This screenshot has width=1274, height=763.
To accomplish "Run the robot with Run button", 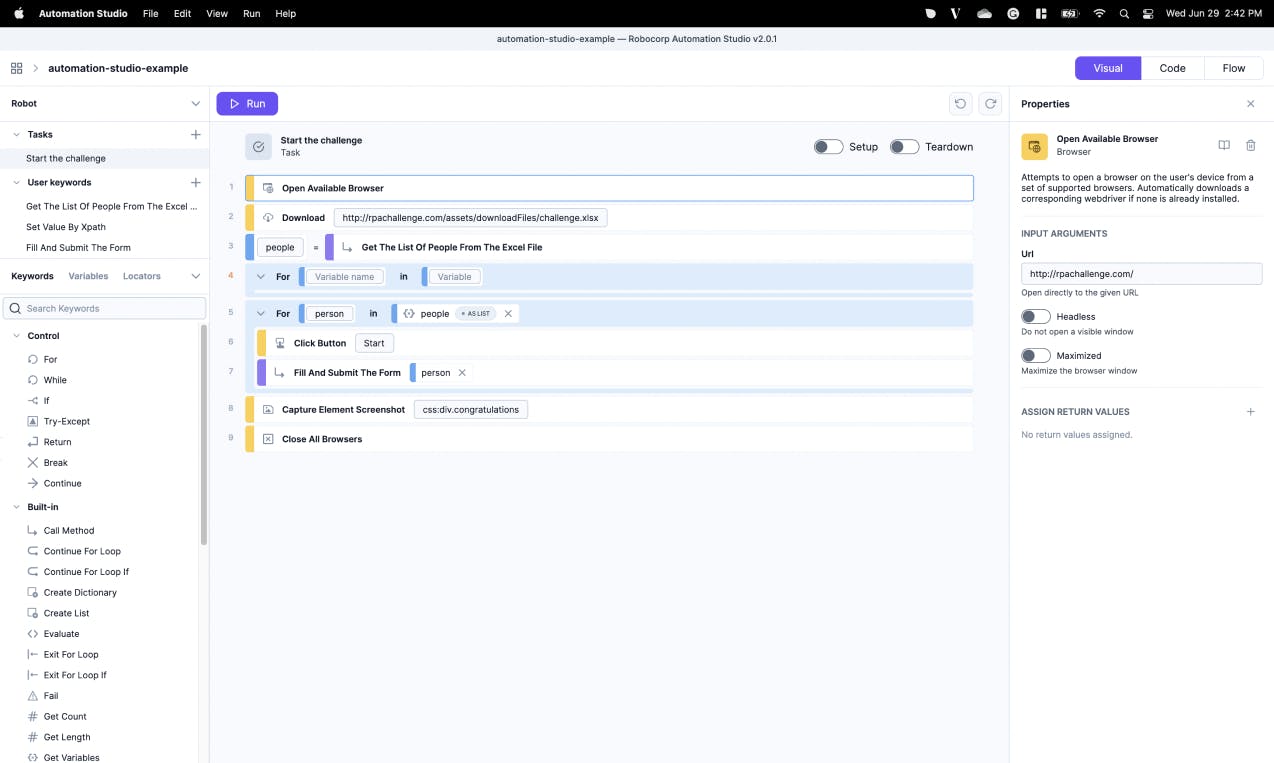I will click(x=247, y=104).
